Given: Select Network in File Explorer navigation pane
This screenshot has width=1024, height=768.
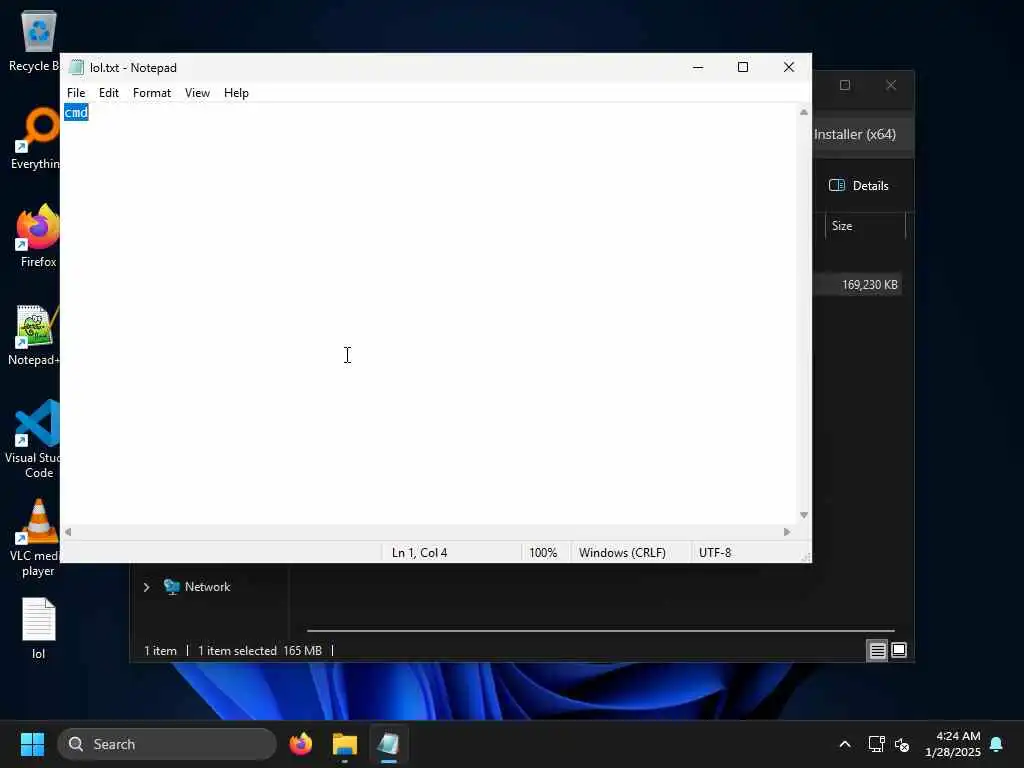Looking at the screenshot, I should tap(207, 587).
